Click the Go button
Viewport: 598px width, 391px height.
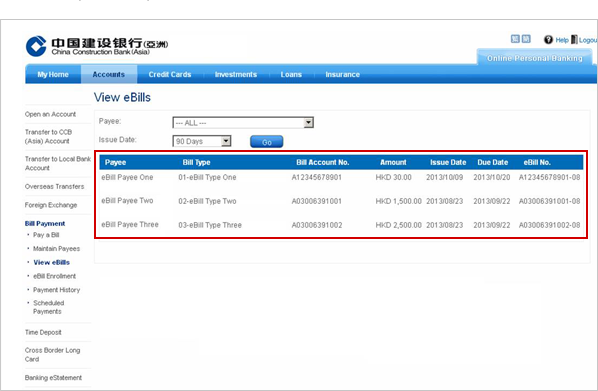267,142
